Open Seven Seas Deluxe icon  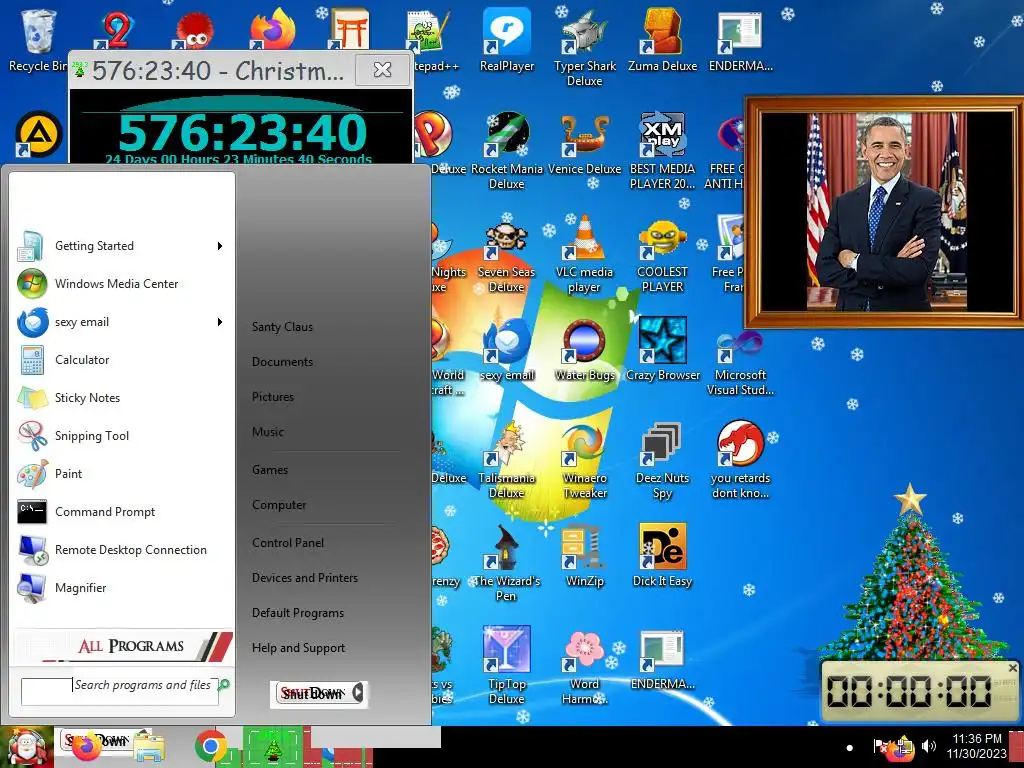click(x=507, y=257)
